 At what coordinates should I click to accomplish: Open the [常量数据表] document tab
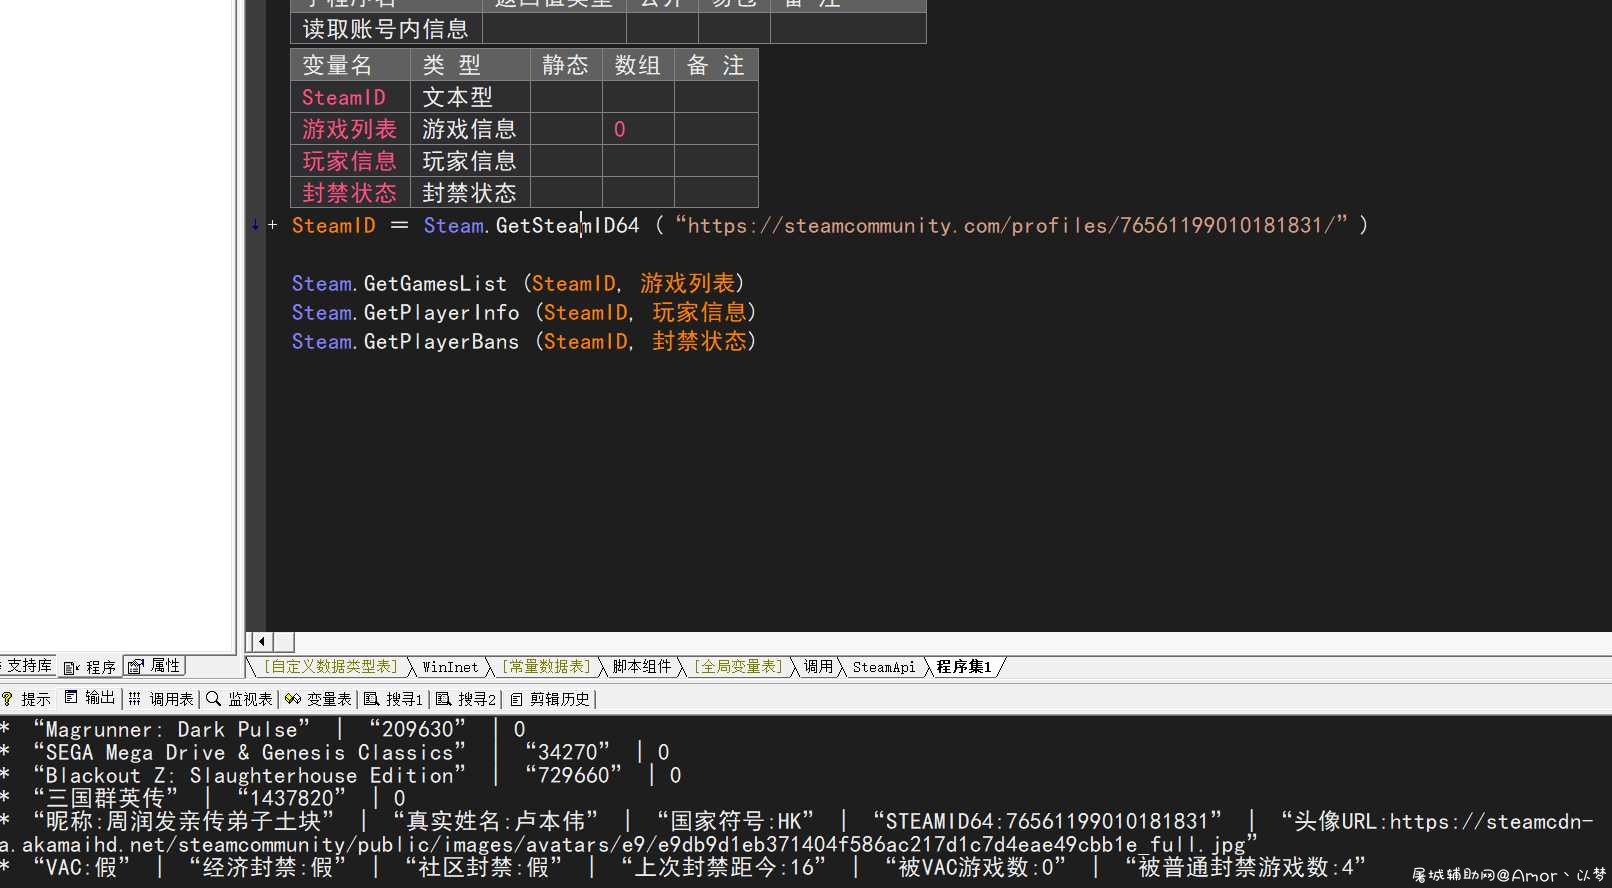(x=546, y=666)
